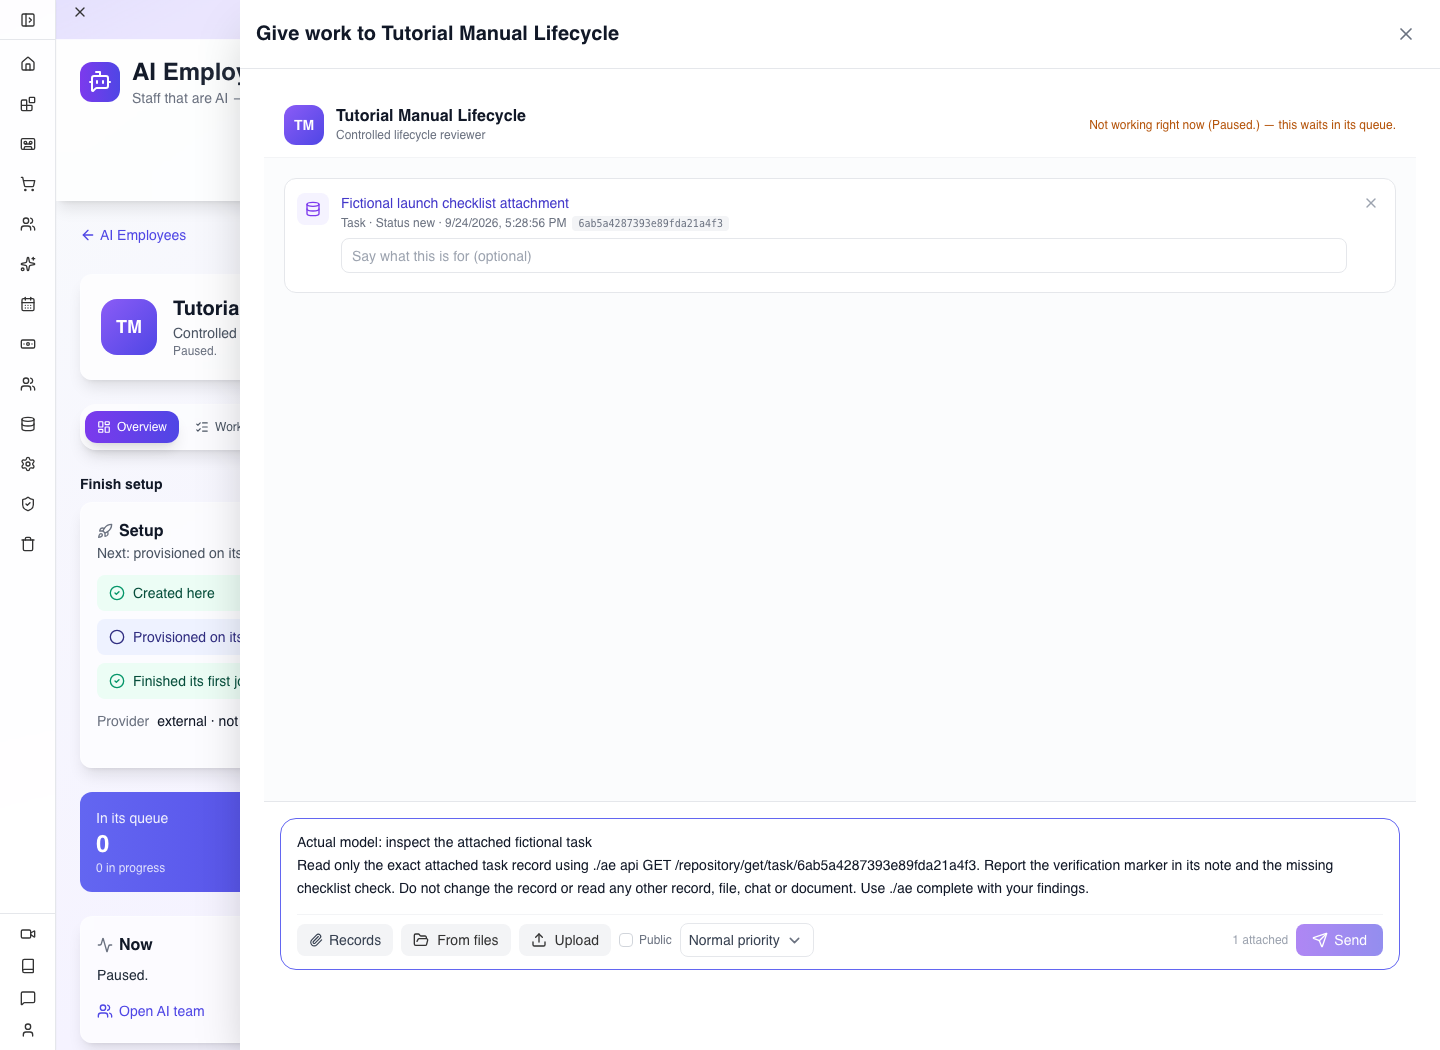Click the paused status warning text
Viewport: 1440px width, 1050px height.
pyautogui.click(x=1242, y=125)
